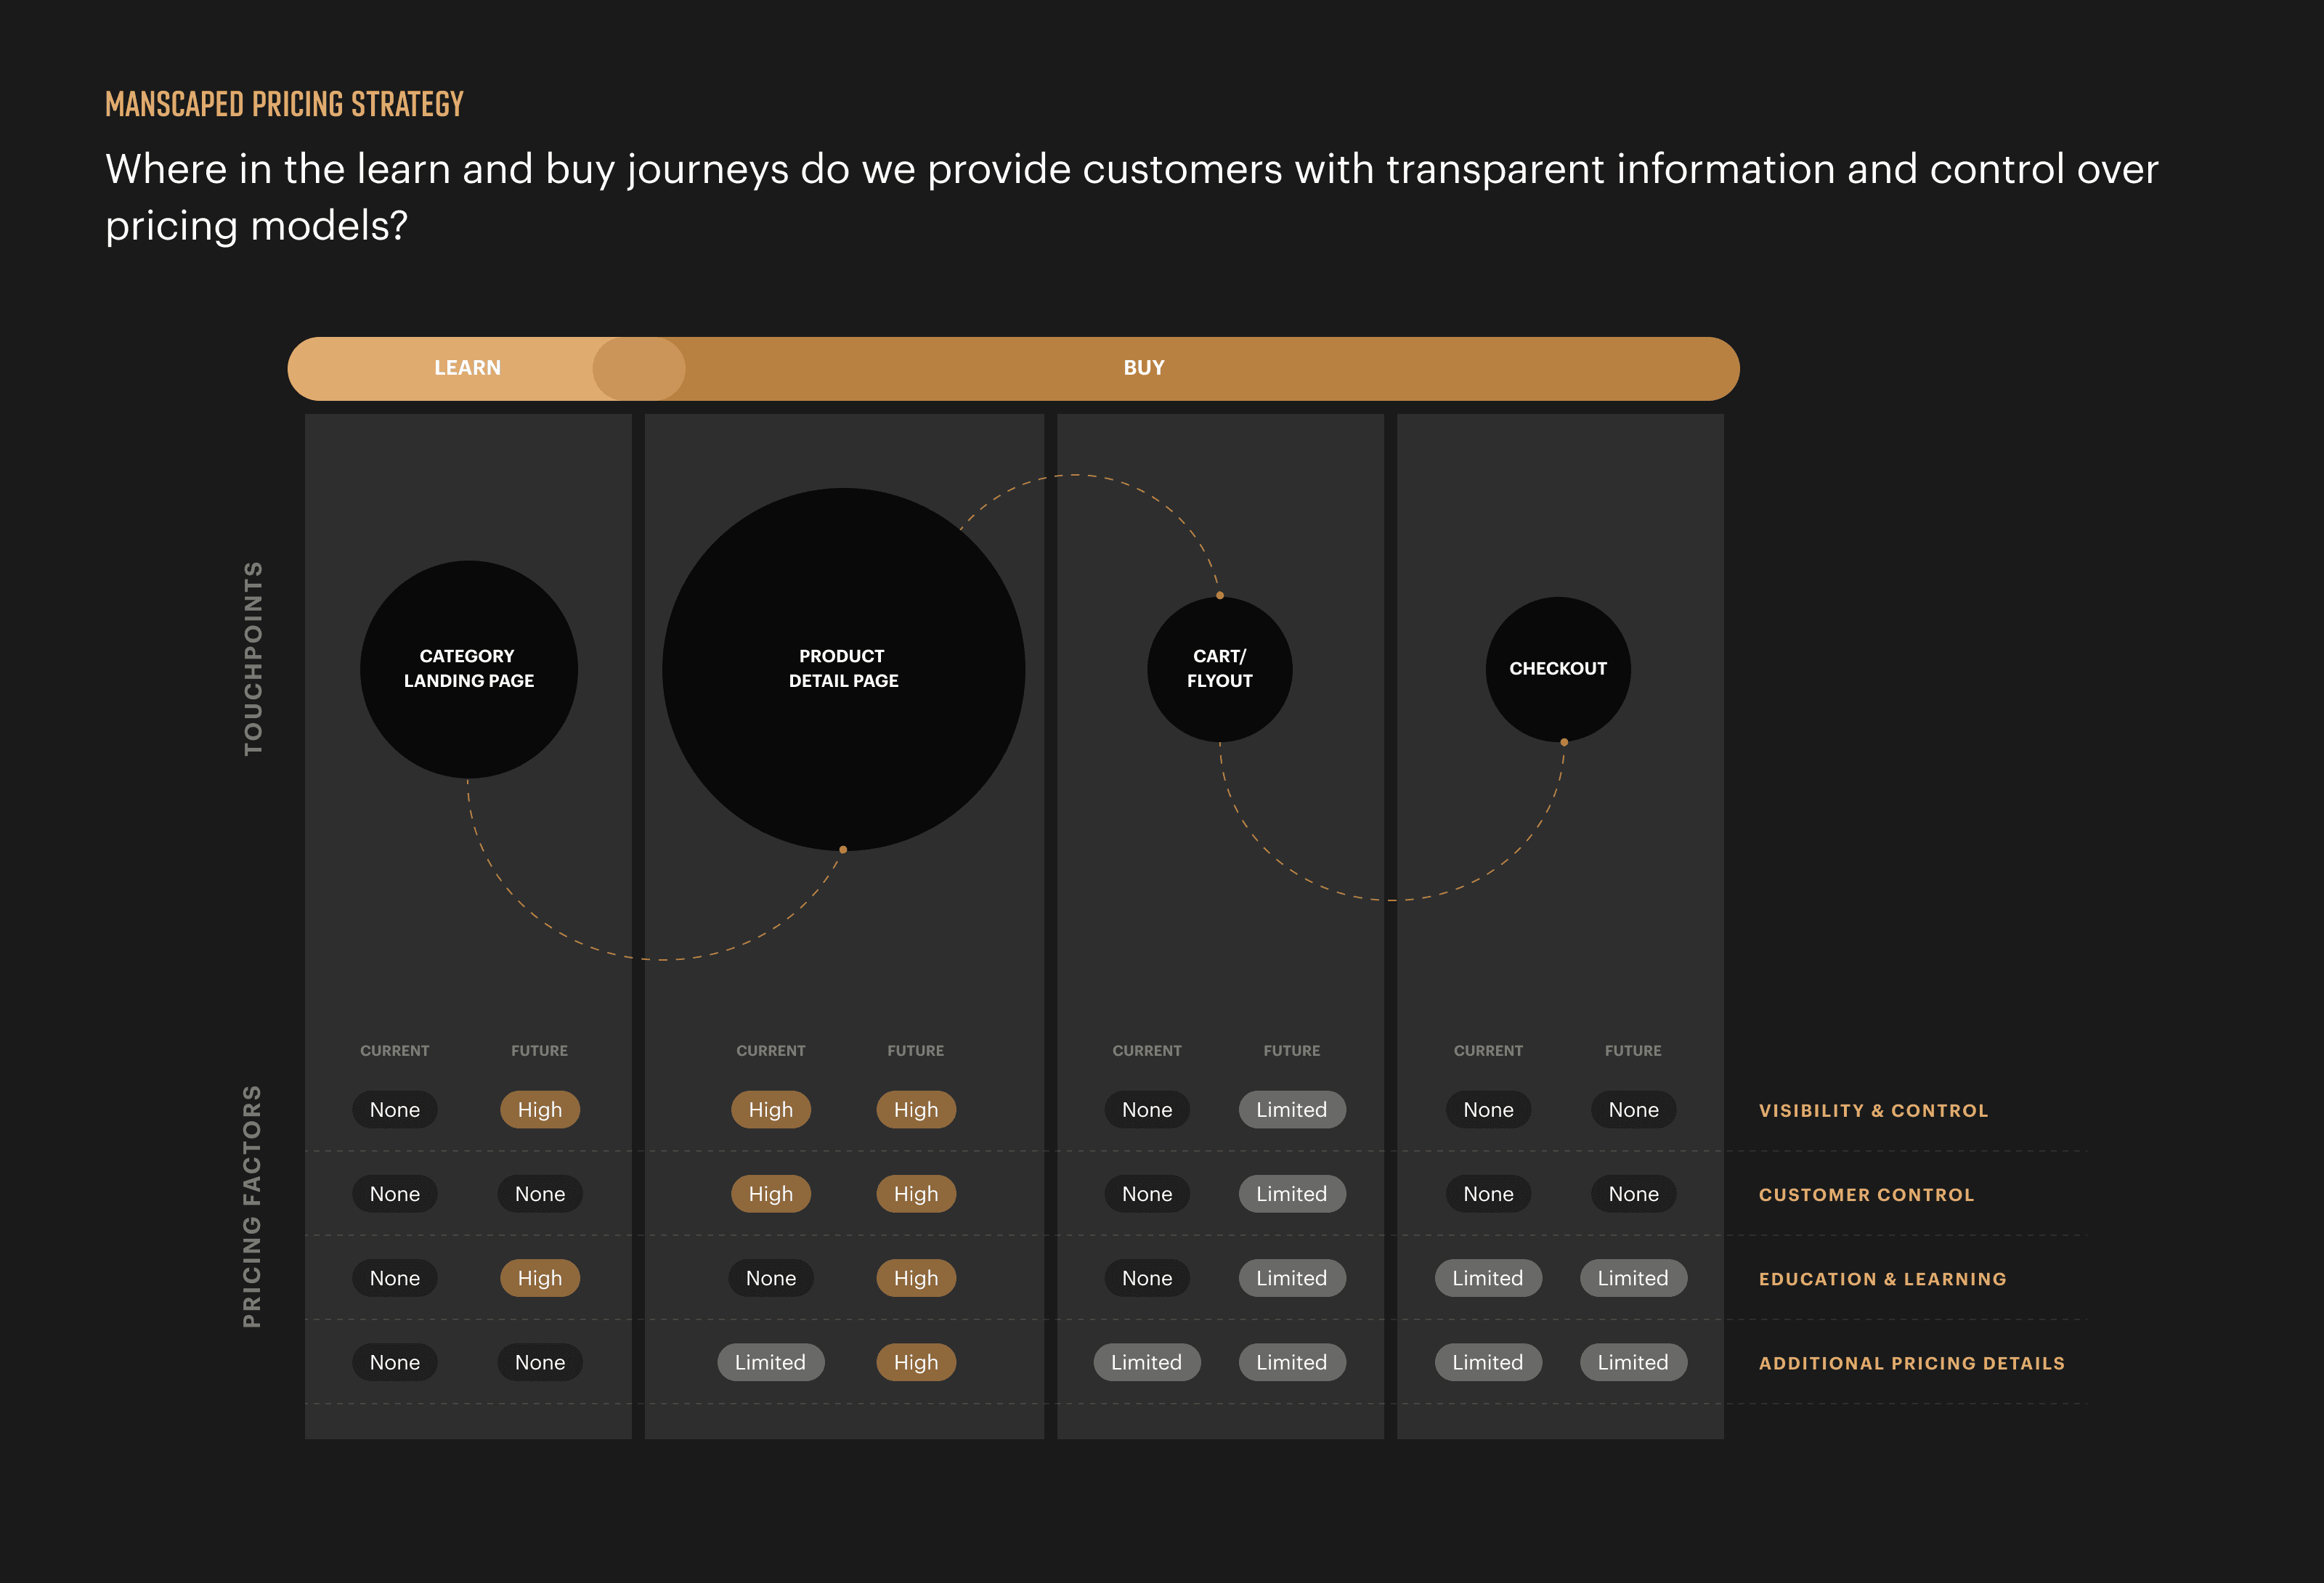Select Product Detail future Education & Learning 'High' pill
This screenshot has height=1583, width=2324.
916,1277
